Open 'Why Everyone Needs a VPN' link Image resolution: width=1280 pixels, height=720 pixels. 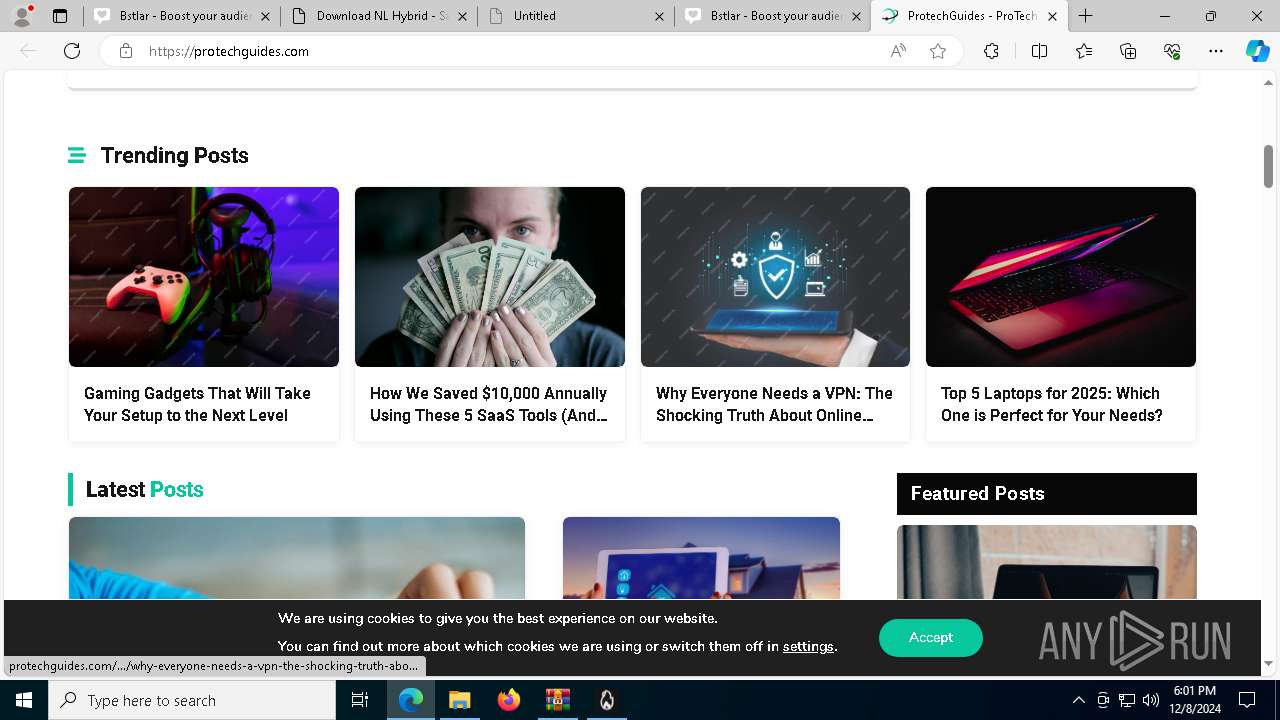(x=774, y=404)
